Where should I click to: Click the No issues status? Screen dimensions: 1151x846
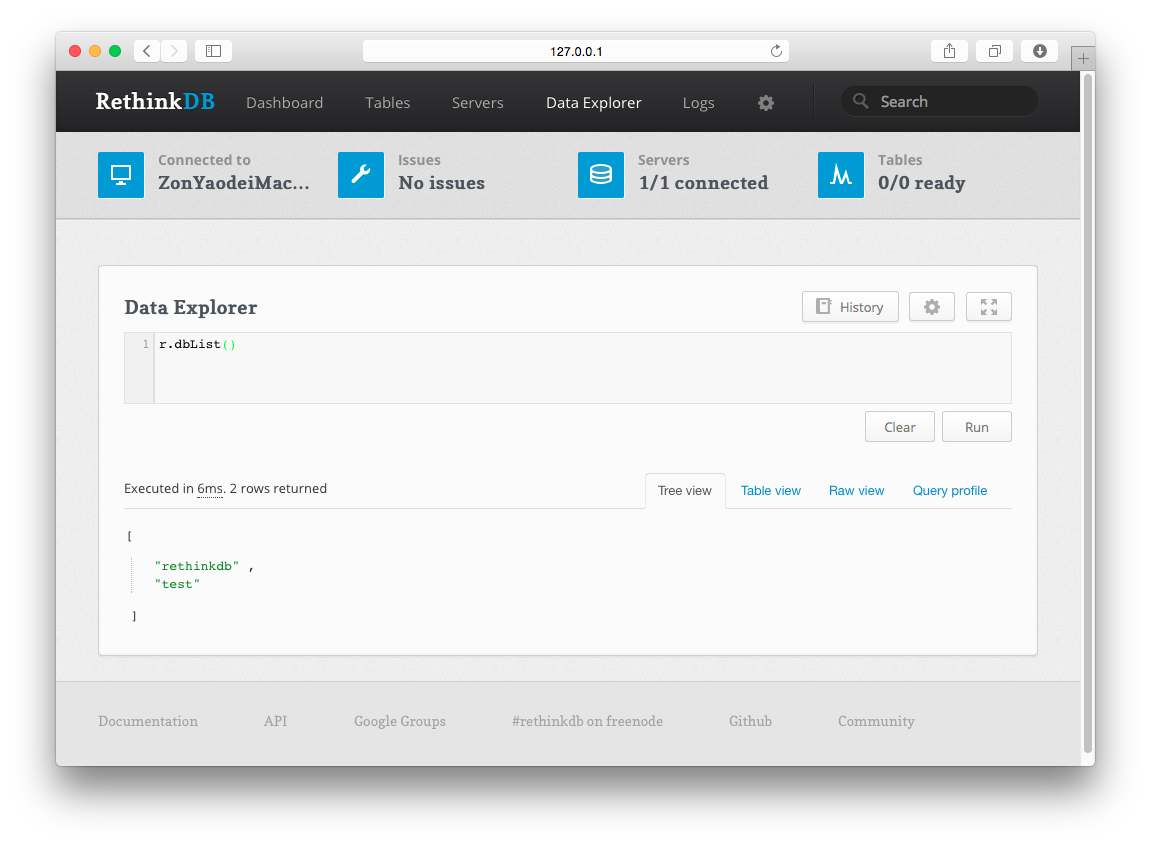click(x=442, y=183)
